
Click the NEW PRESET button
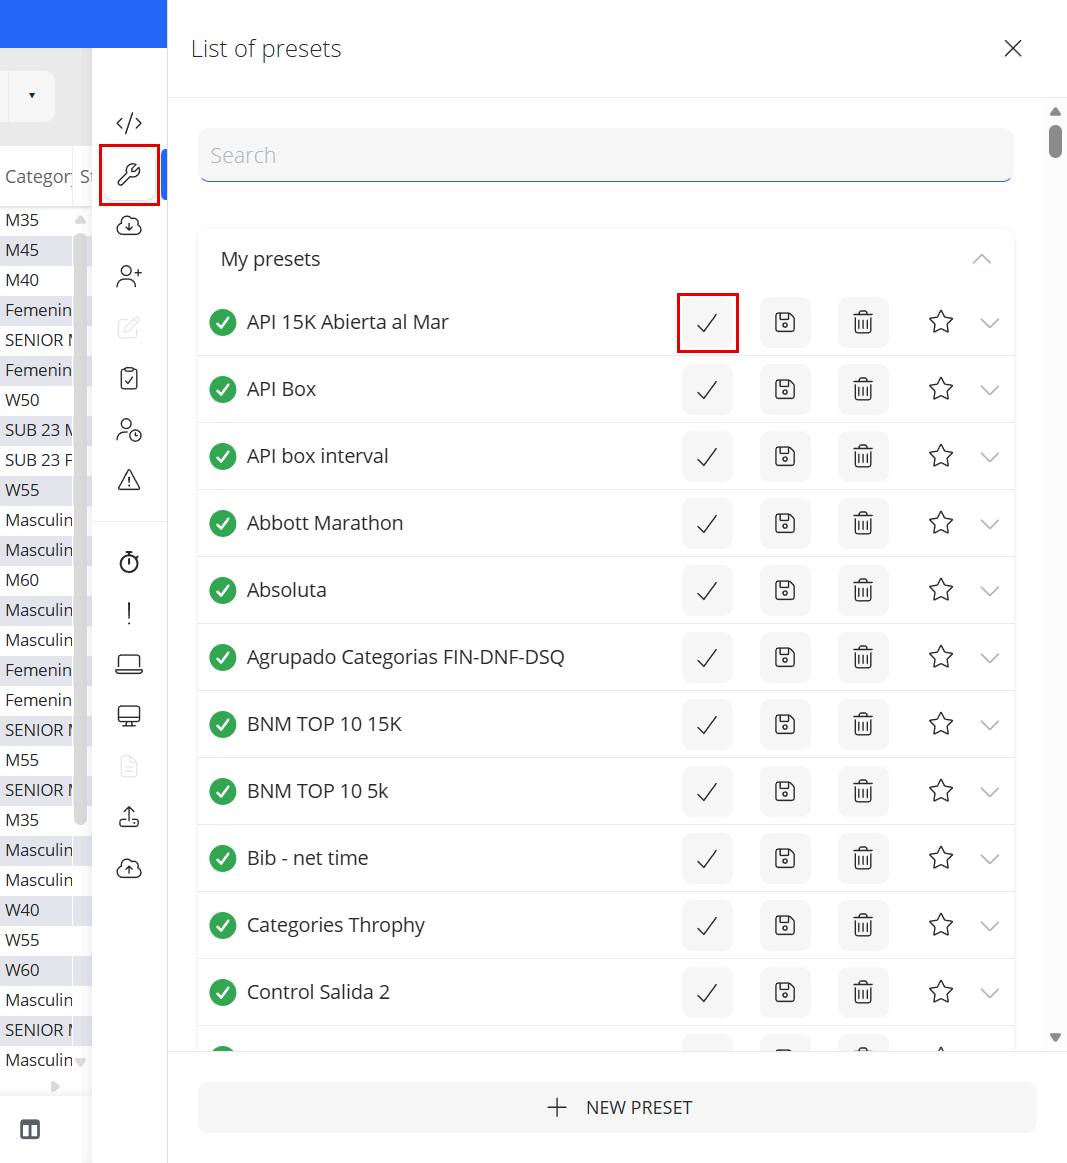click(x=617, y=1107)
